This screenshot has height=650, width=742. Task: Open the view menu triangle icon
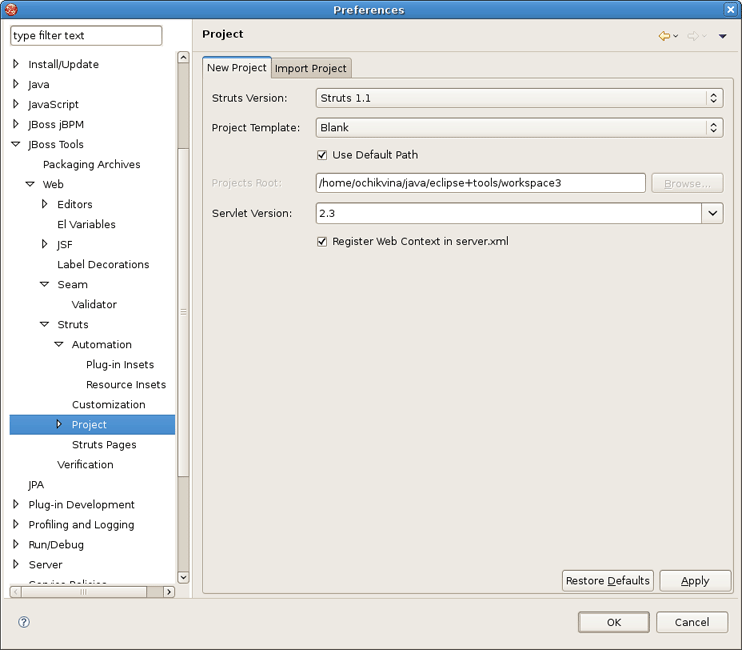[x=723, y=36]
